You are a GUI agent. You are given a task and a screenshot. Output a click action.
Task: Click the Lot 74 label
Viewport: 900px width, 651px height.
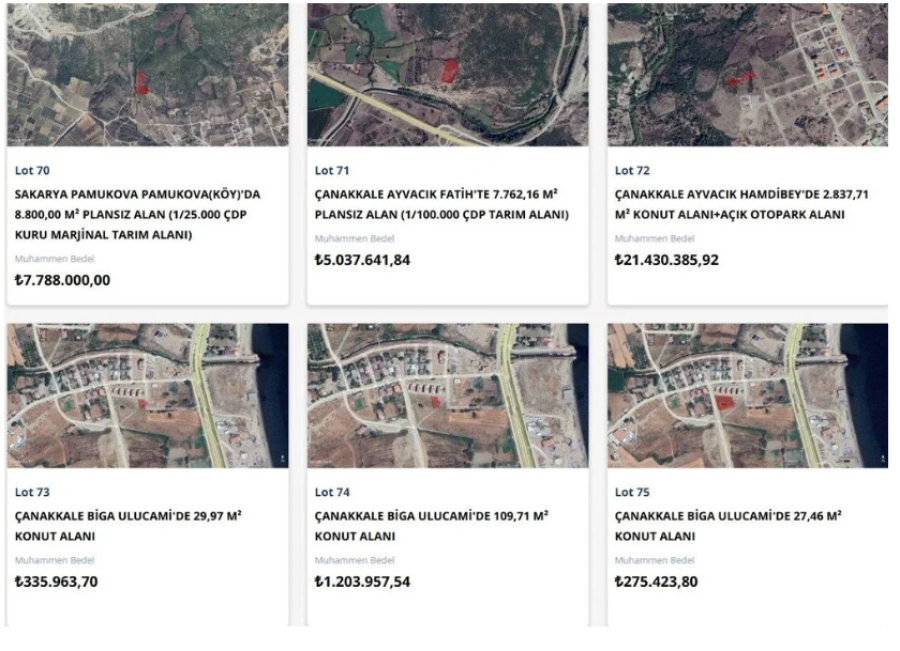pos(332,492)
